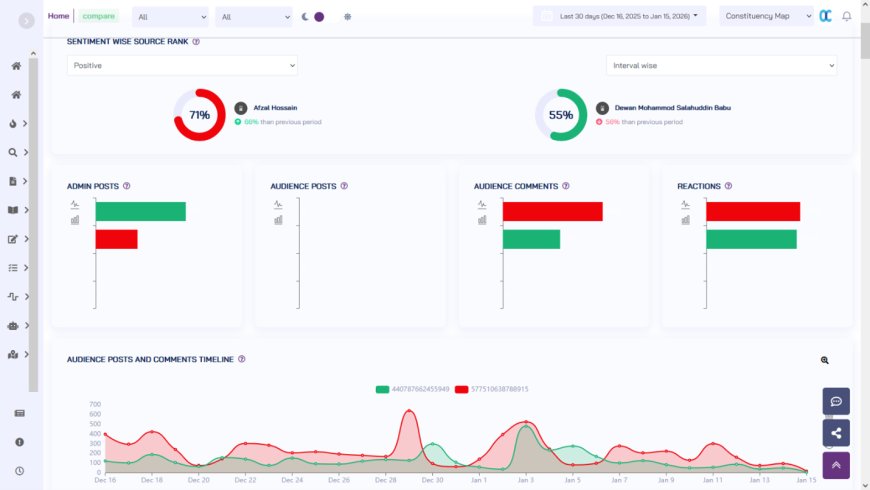The width and height of the screenshot is (870, 490).
Task: Switch Reactions to bar chart view
Action: point(685,220)
